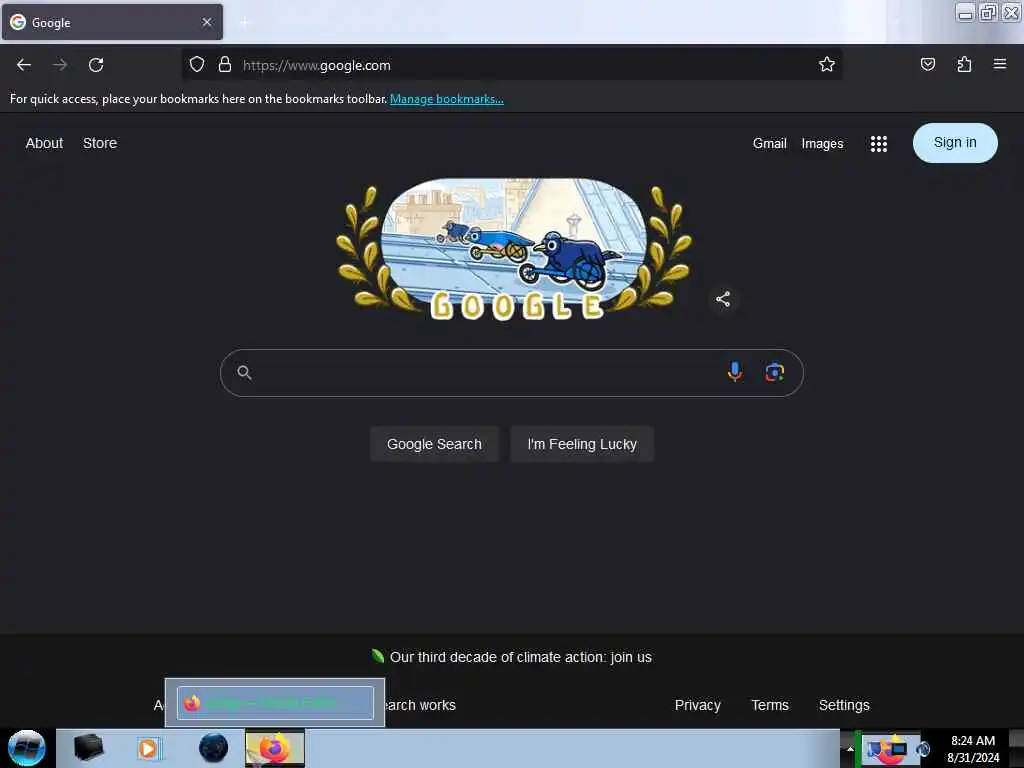The height and width of the screenshot is (768, 1024).
Task: Open the Google Doodle image
Action: pyautogui.click(x=514, y=249)
